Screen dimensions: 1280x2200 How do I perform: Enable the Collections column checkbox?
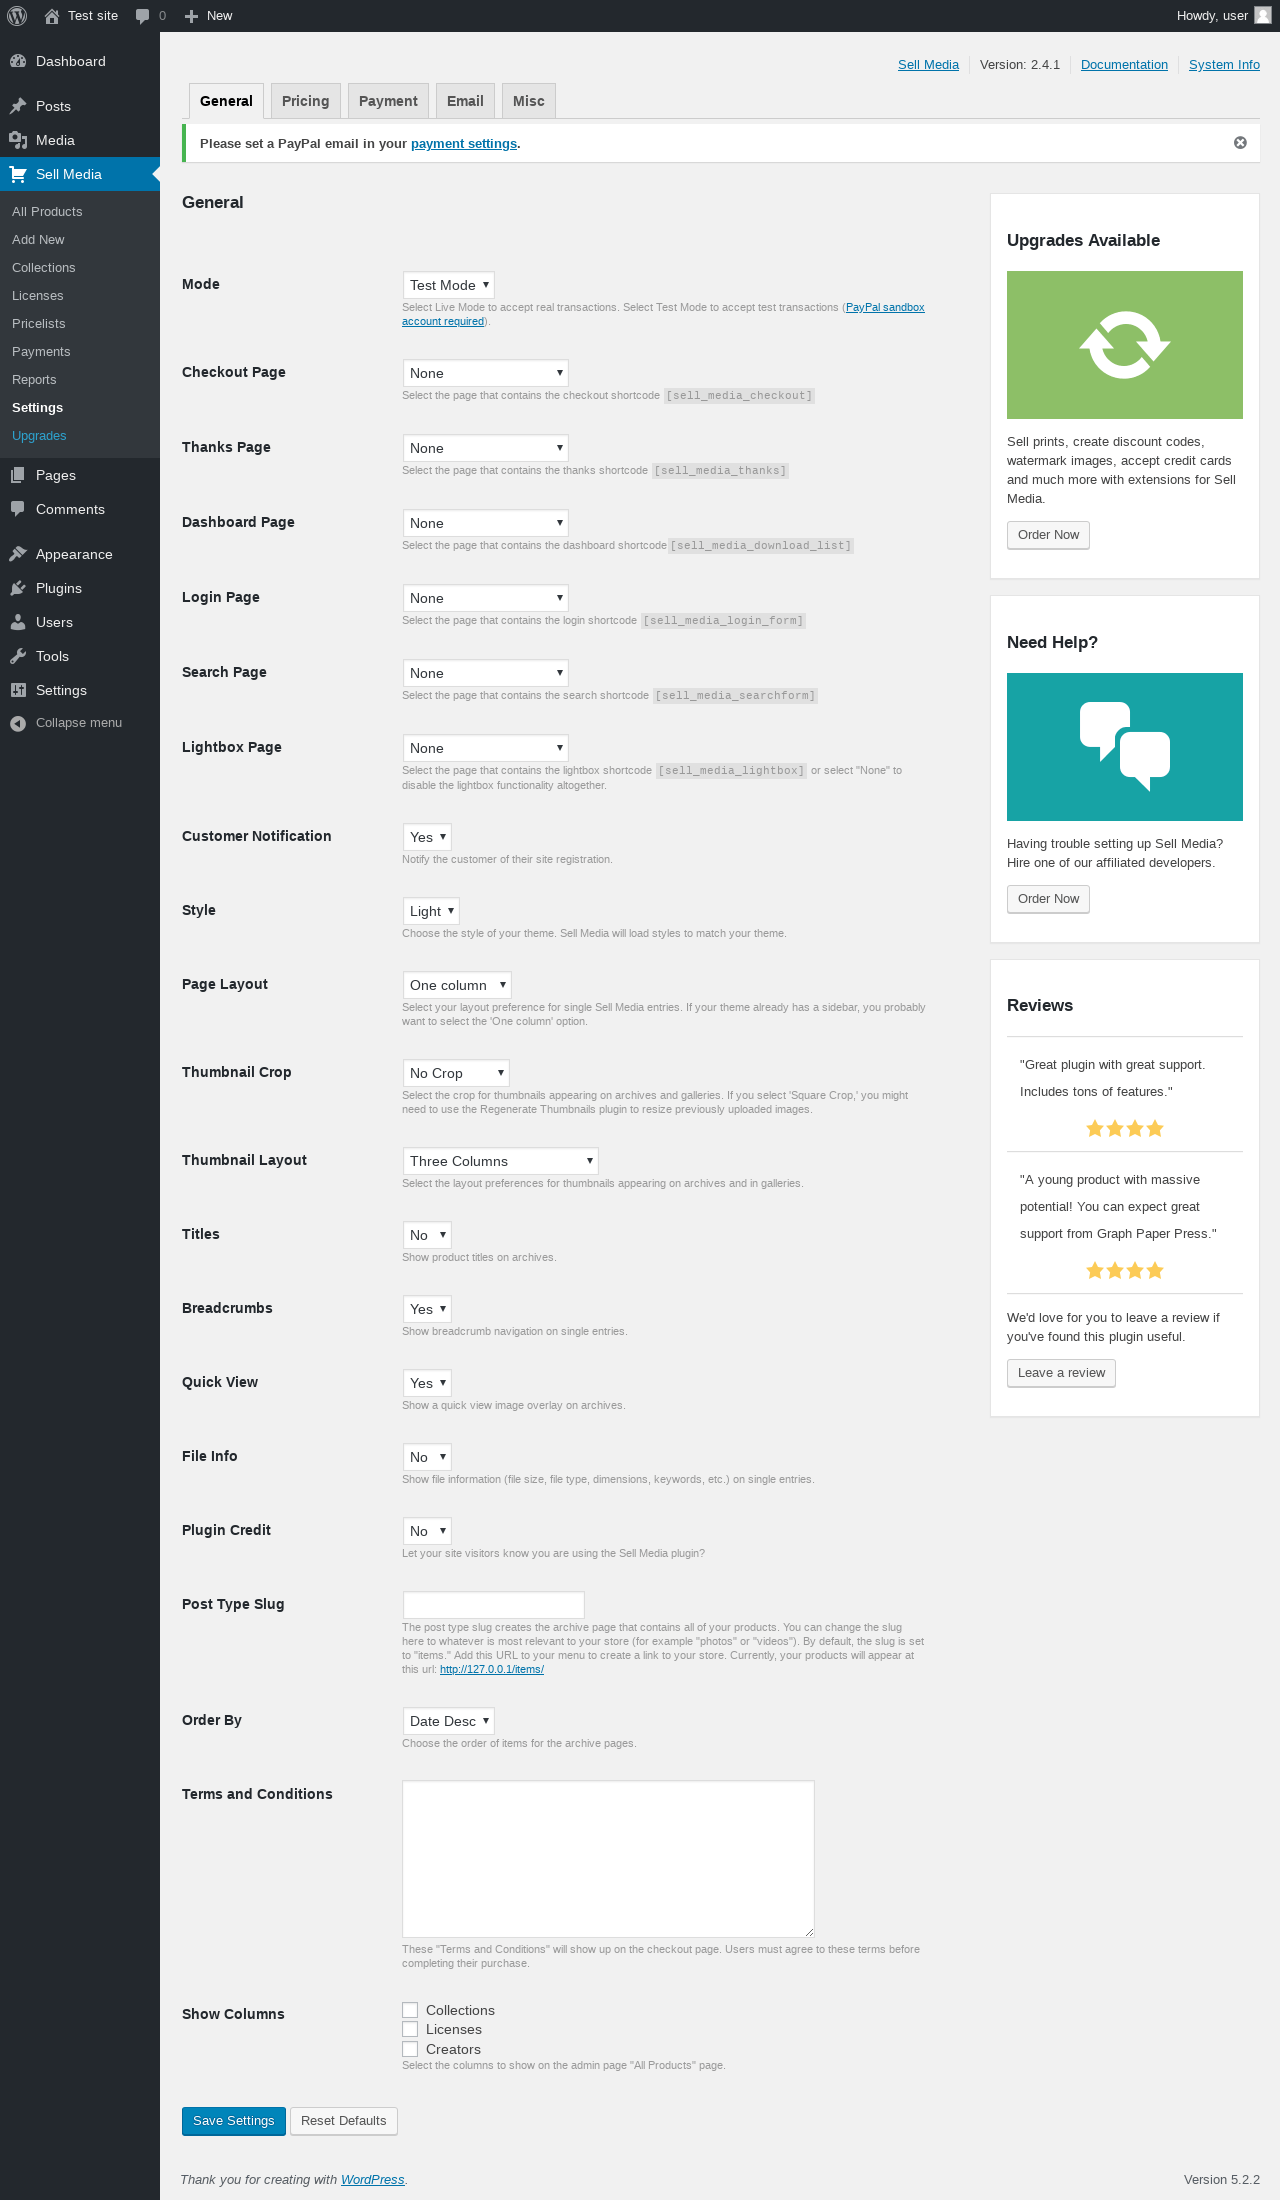click(410, 2010)
